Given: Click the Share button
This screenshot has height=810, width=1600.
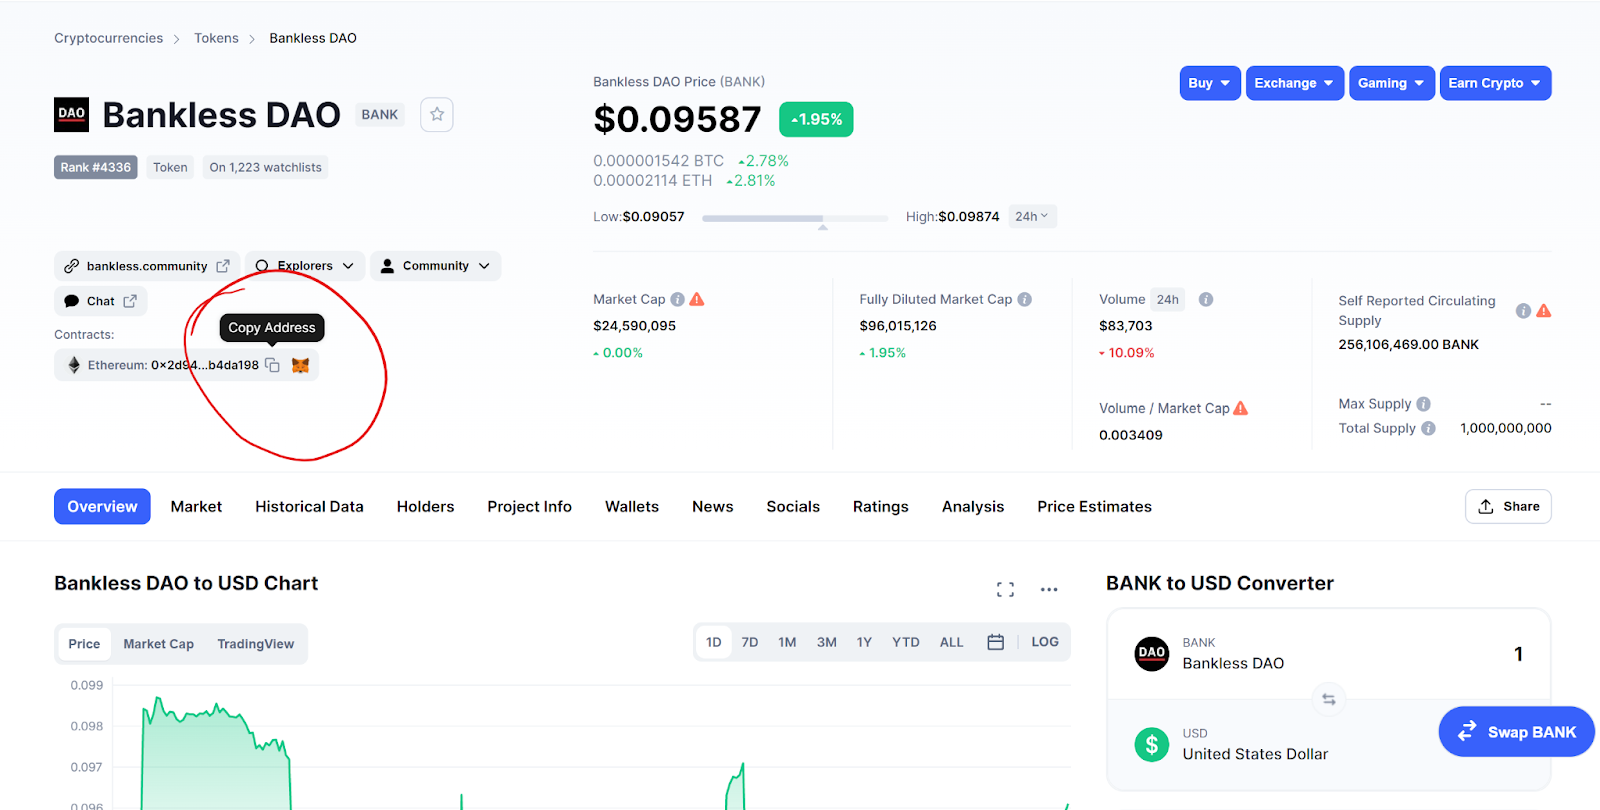Looking at the screenshot, I should [x=1508, y=506].
